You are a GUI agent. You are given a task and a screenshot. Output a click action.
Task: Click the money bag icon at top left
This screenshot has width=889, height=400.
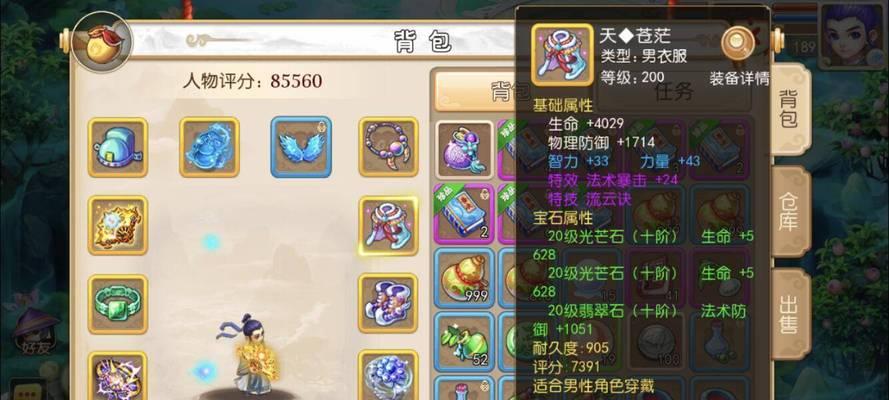(x=102, y=41)
